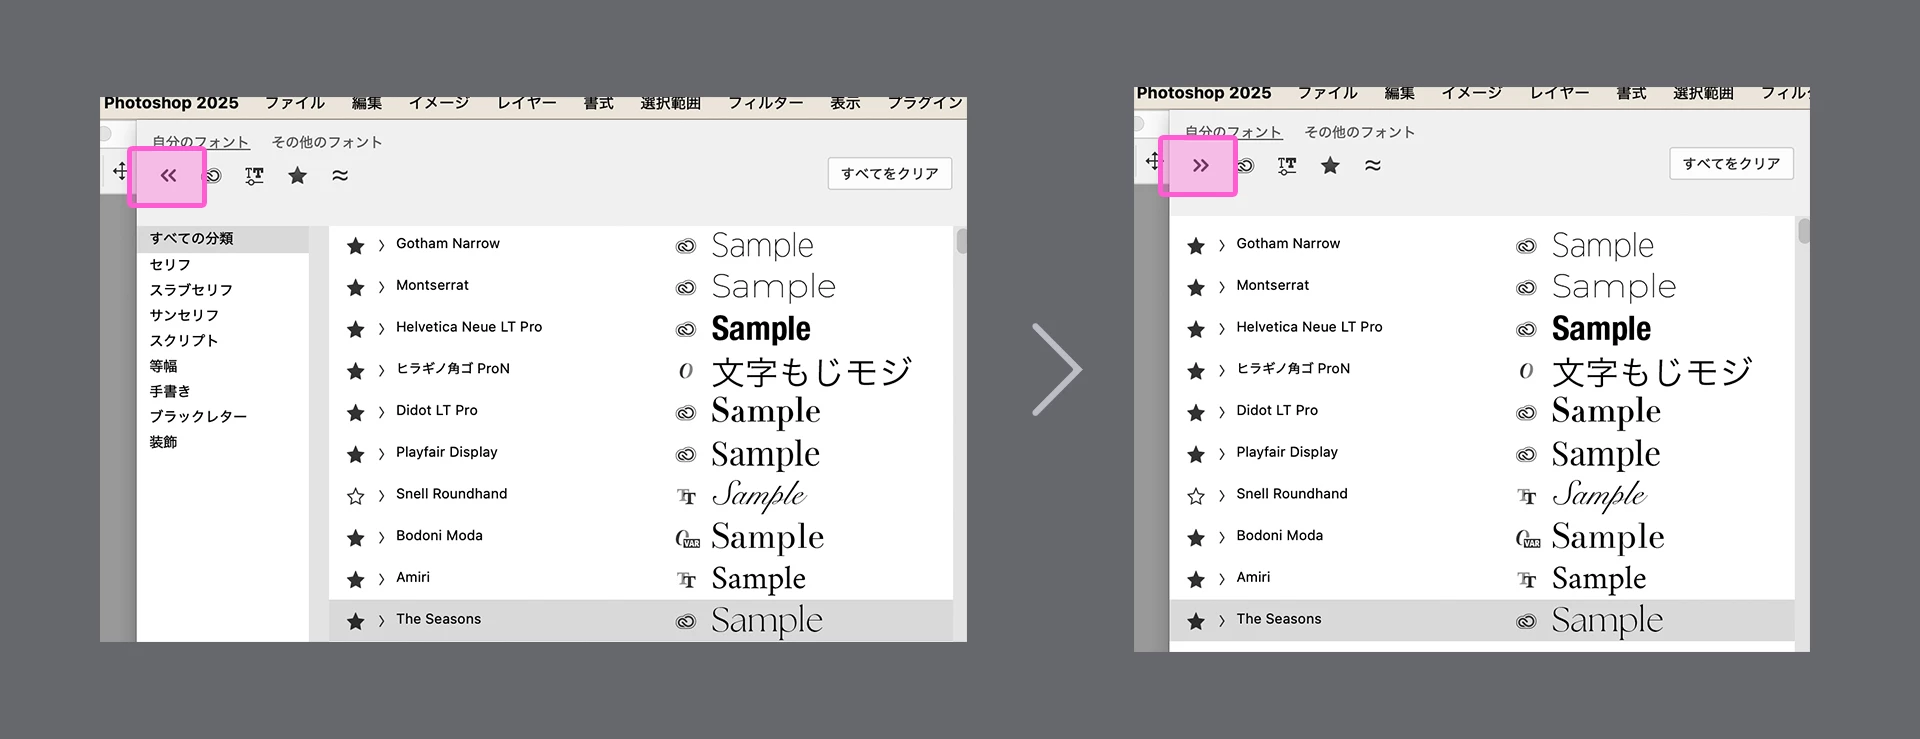Click cloud icon beside Helvetica Neue sample, left panel
1920x739 pixels.
pyautogui.click(x=686, y=330)
